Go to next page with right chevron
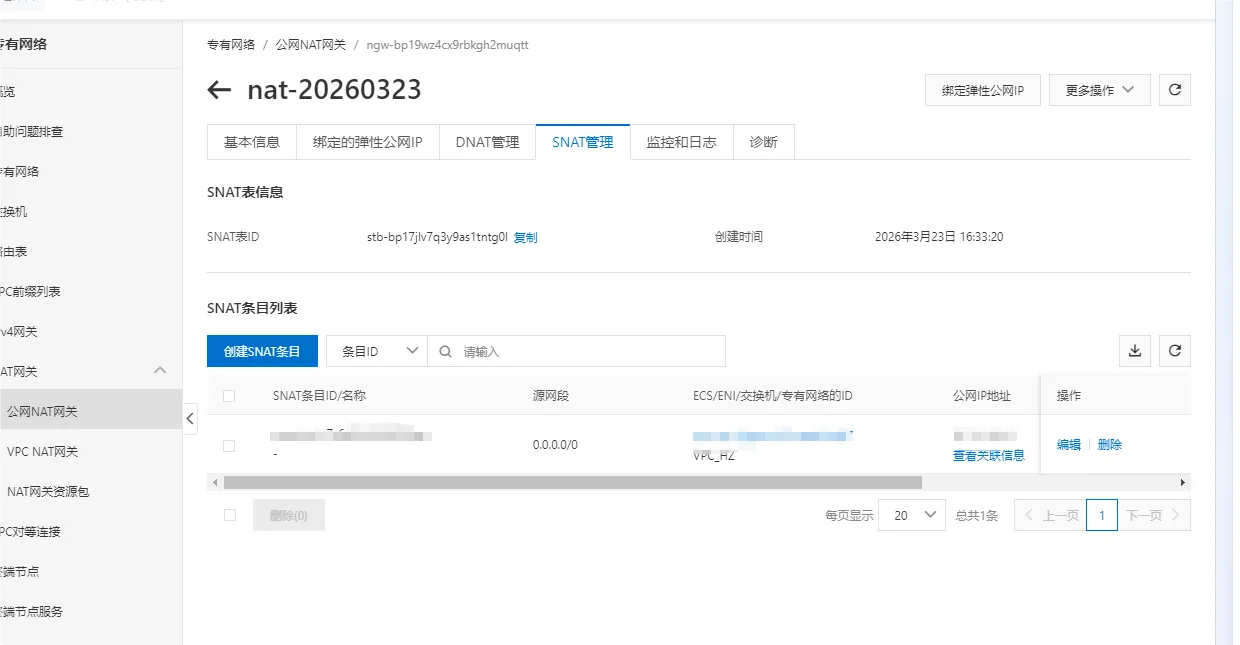This screenshot has width=1240, height=645. pyautogui.click(x=1175, y=514)
